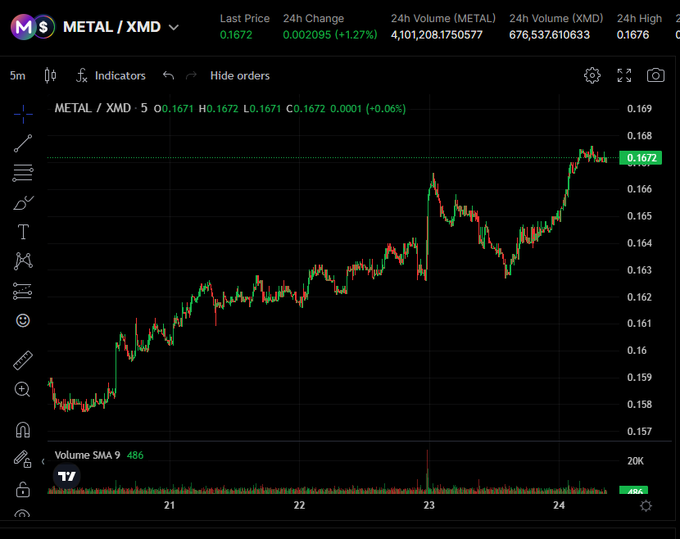Toggle stay in drawing mode
The image size is (680, 539).
[x=23, y=459]
